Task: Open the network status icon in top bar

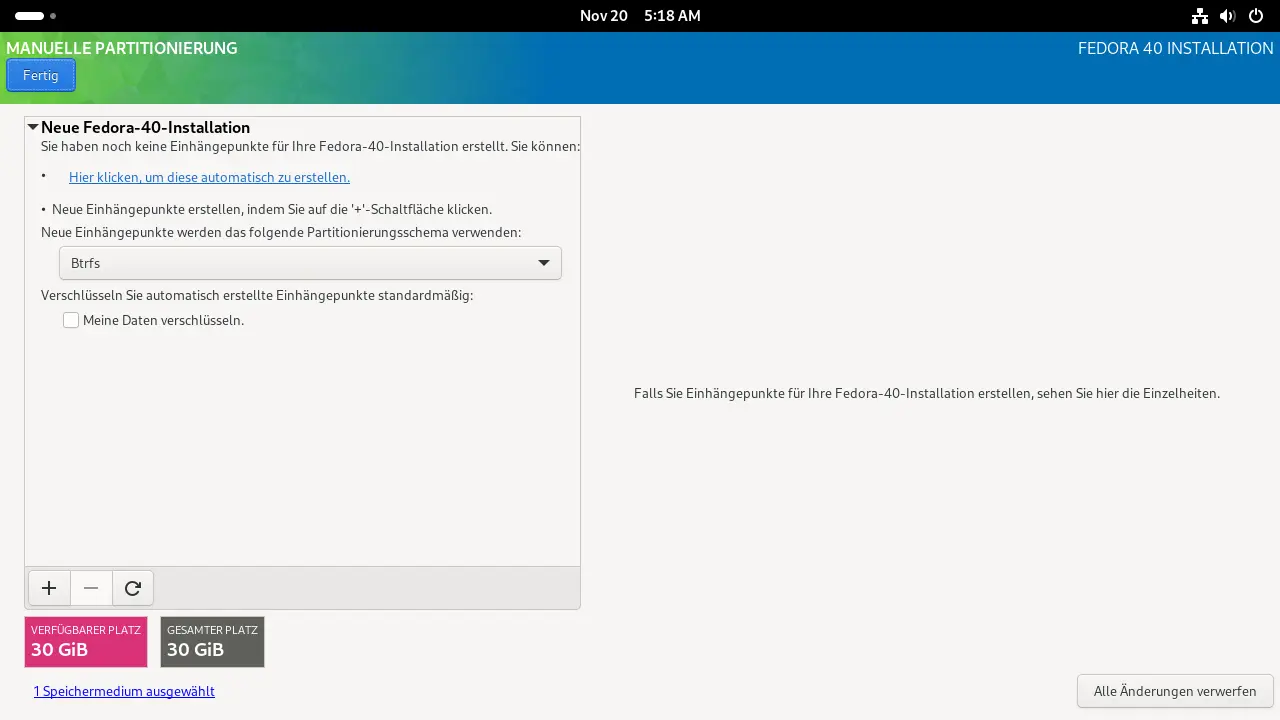Action: [1200, 16]
